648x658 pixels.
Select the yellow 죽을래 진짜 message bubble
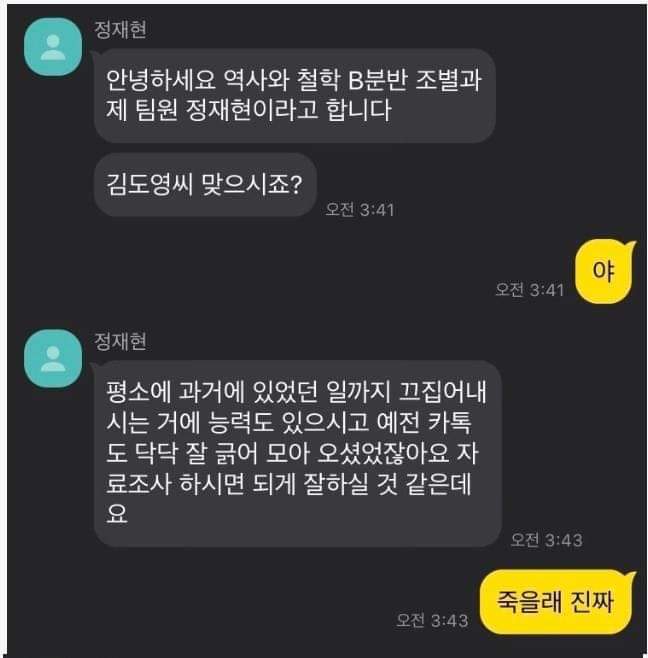557,601
